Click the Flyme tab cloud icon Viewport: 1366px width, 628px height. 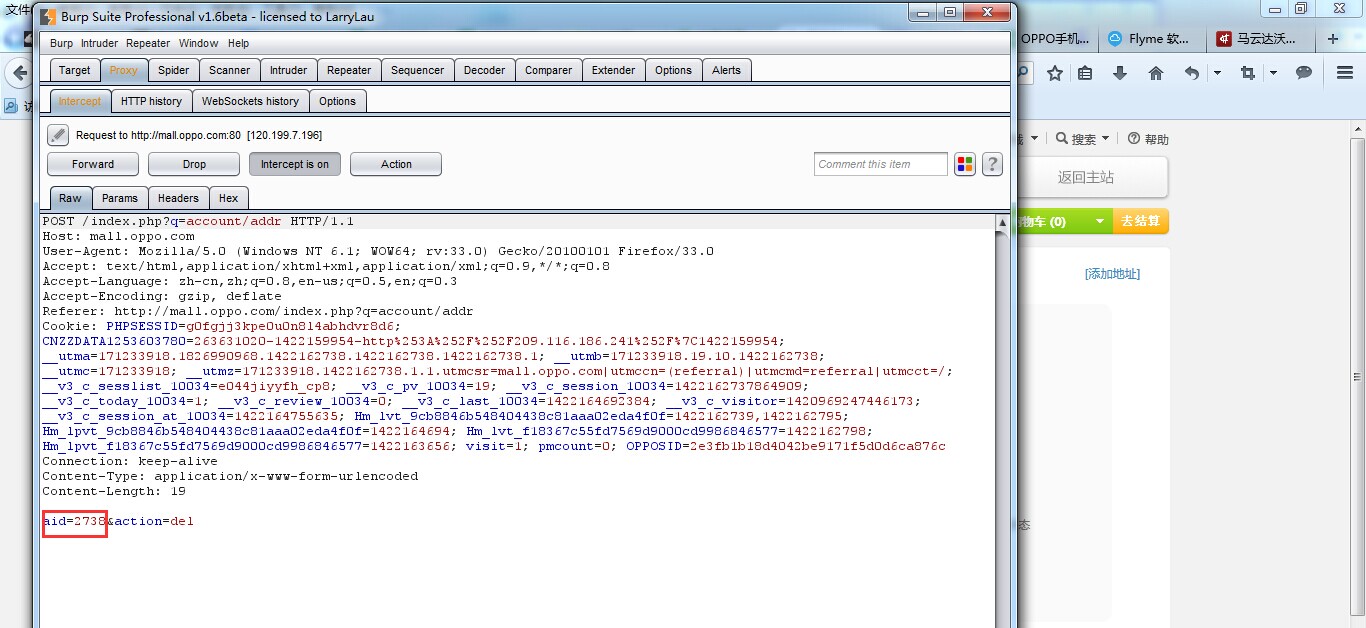(1115, 39)
